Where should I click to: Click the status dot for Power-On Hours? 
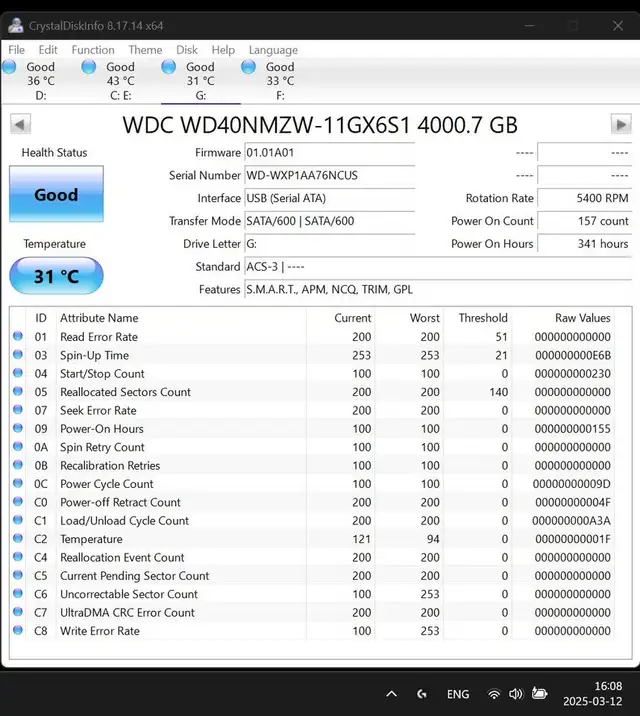pyautogui.click(x=18, y=428)
